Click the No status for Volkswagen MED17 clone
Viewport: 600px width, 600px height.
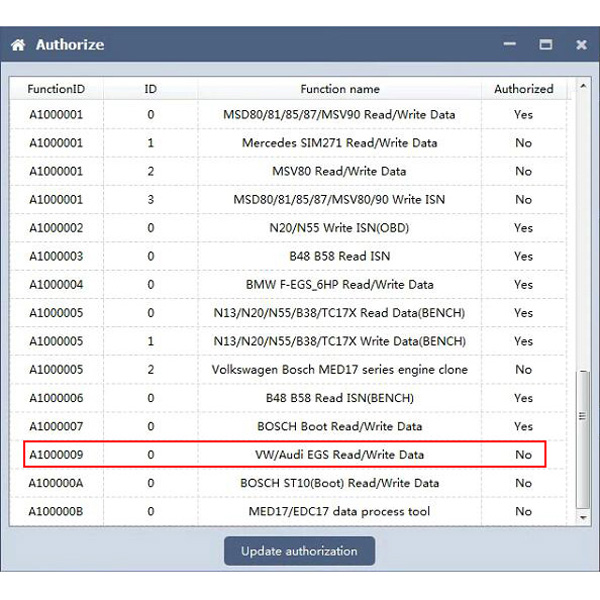pyautogui.click(x=523, y=369)
